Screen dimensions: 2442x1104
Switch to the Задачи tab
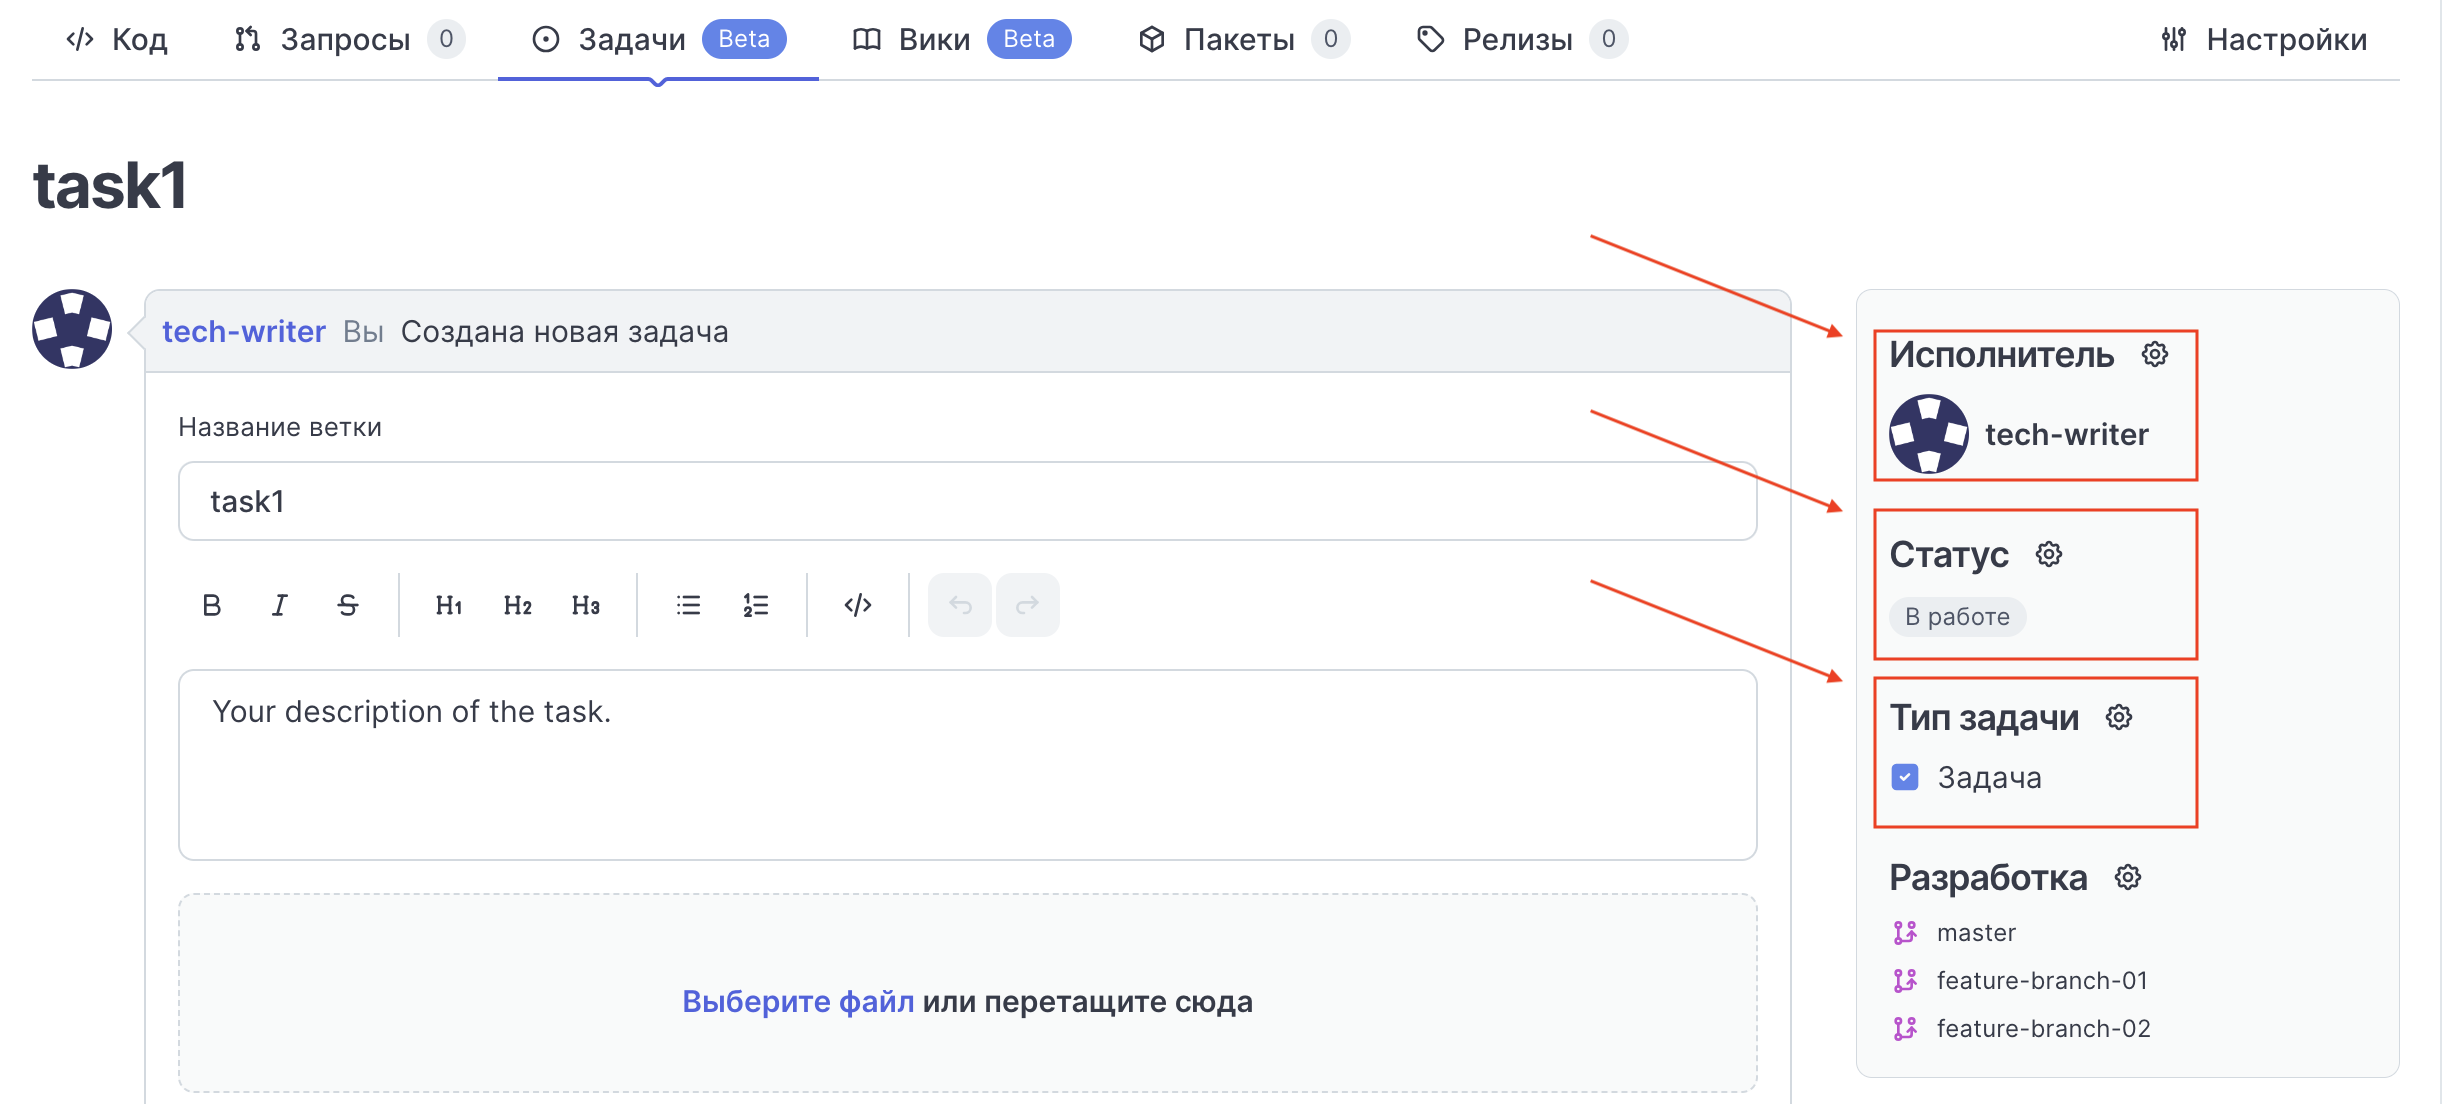pyautogui.click(x=658, y=39)
